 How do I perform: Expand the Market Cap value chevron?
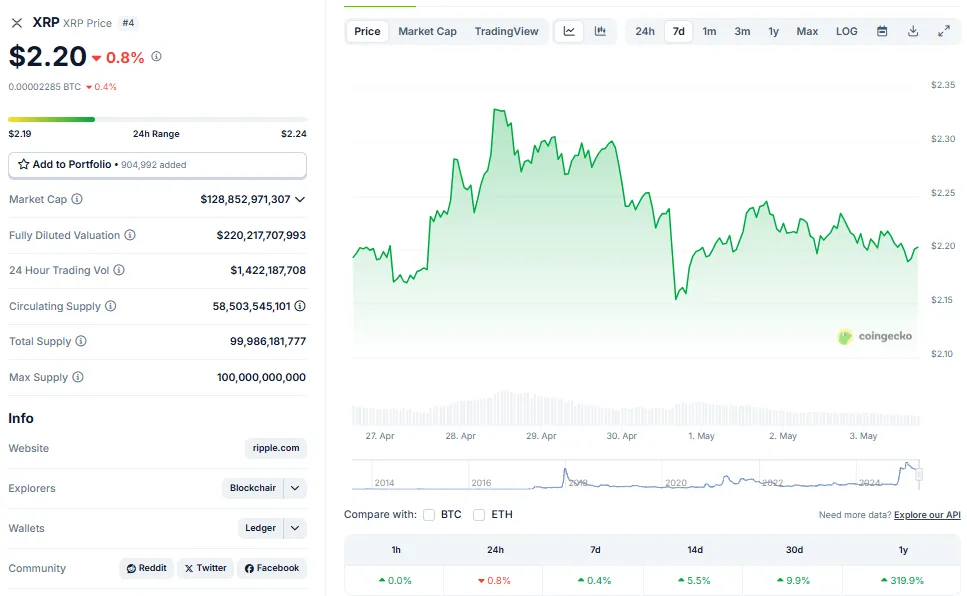[x=300, y=199]
